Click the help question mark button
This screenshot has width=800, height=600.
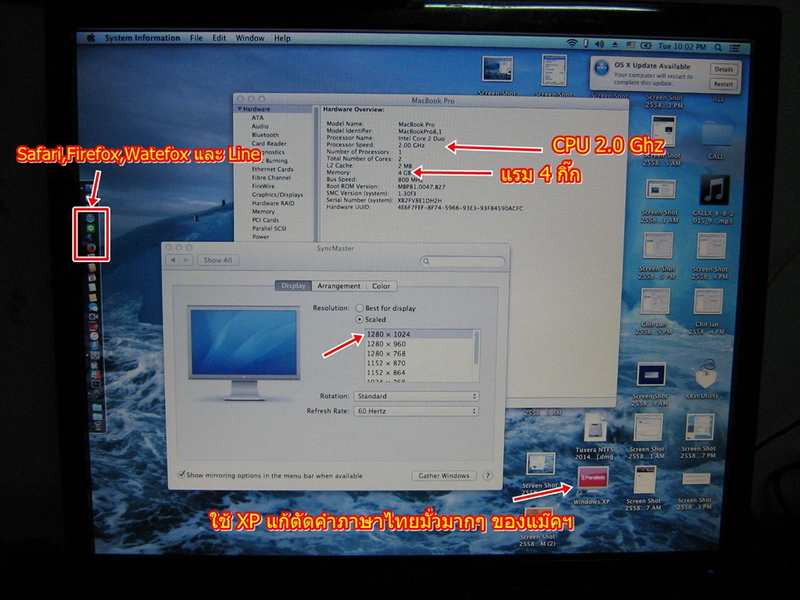pyautogui.click(x=487, y=476)
